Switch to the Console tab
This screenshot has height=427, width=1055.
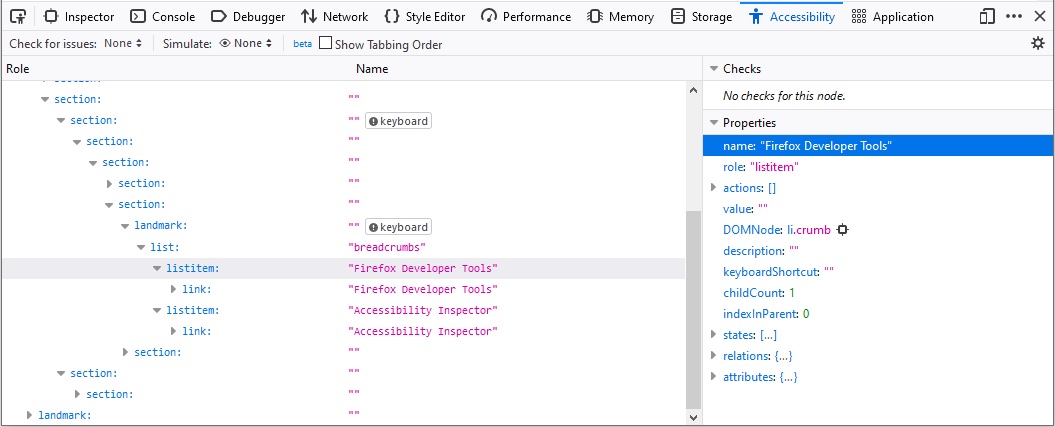coord(163,17)
